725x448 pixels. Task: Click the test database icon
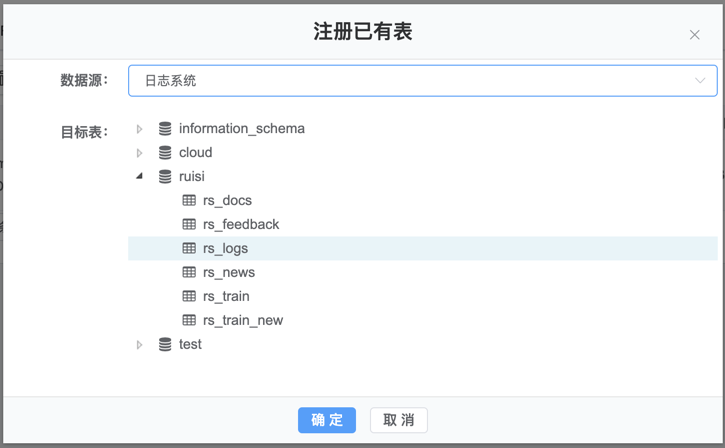tap(165, 345)
